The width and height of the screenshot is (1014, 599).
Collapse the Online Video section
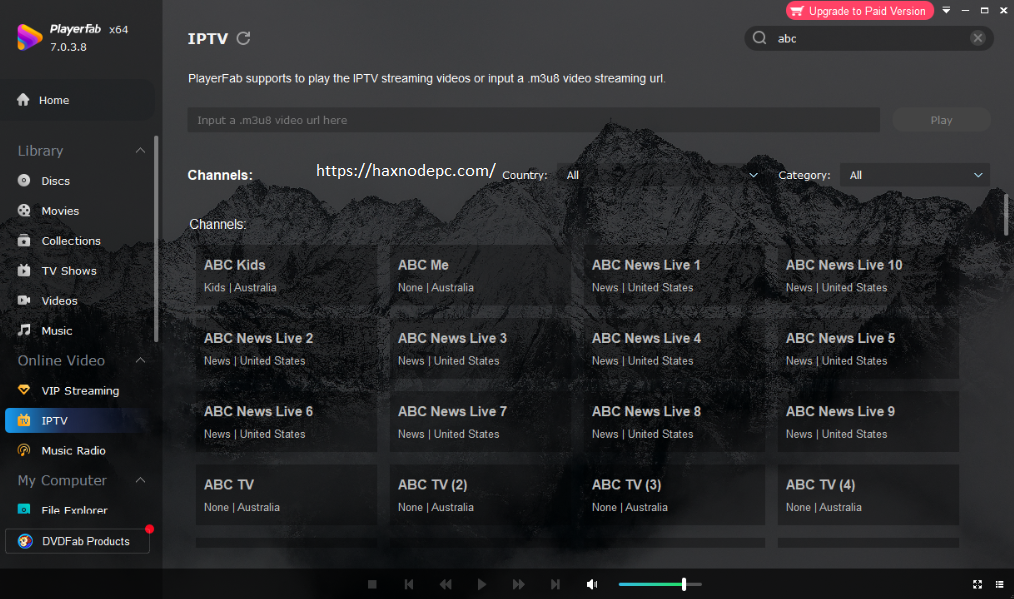pos(140,360)
